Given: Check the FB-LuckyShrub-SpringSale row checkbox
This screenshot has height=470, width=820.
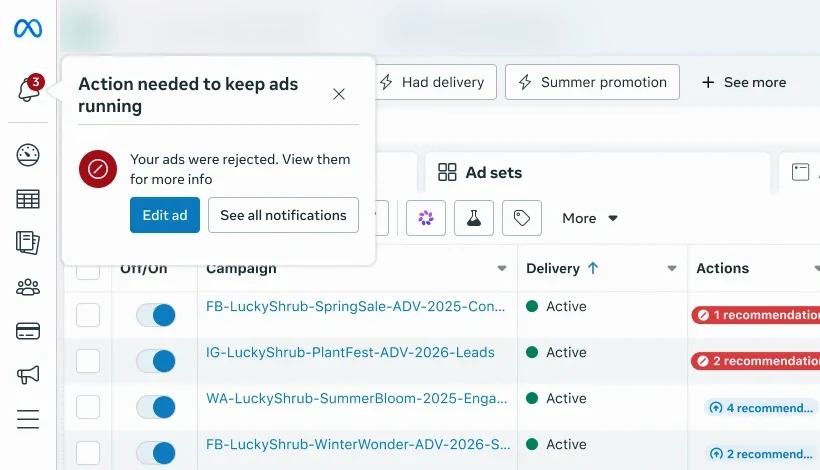Looking at the screenshot, I should coord(88,315).
